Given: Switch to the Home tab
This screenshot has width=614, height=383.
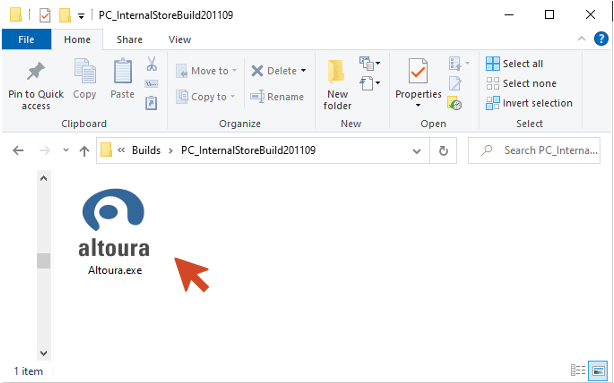Looking at the screenshot, I should point(77,40).
